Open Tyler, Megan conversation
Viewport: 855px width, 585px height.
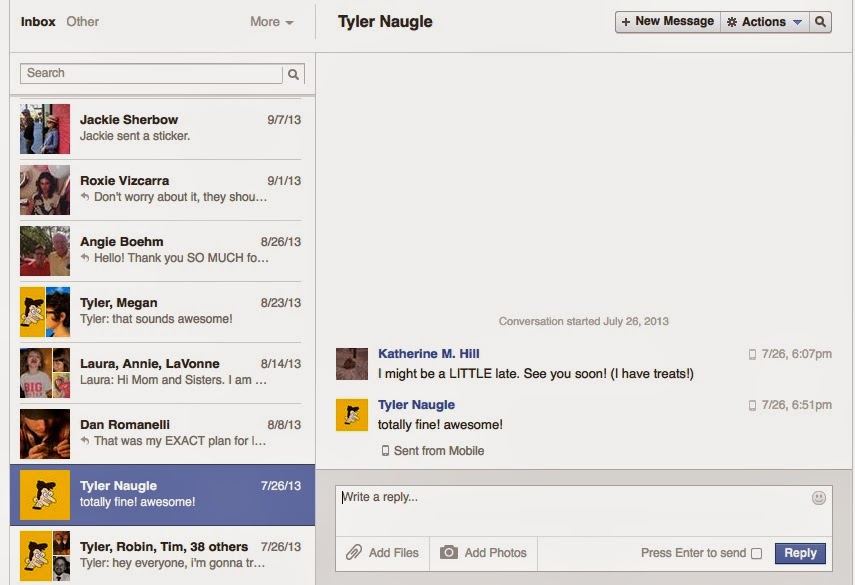(161, 312)
